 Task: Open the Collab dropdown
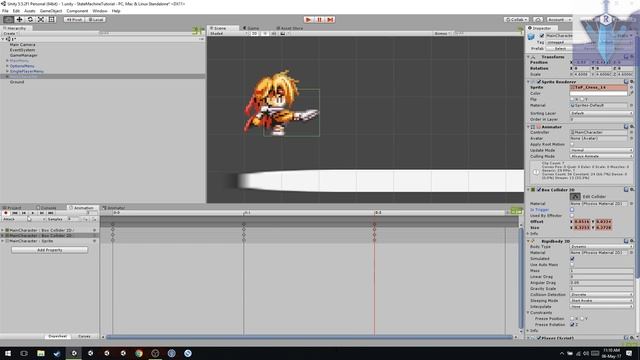(x=516, y=19)
